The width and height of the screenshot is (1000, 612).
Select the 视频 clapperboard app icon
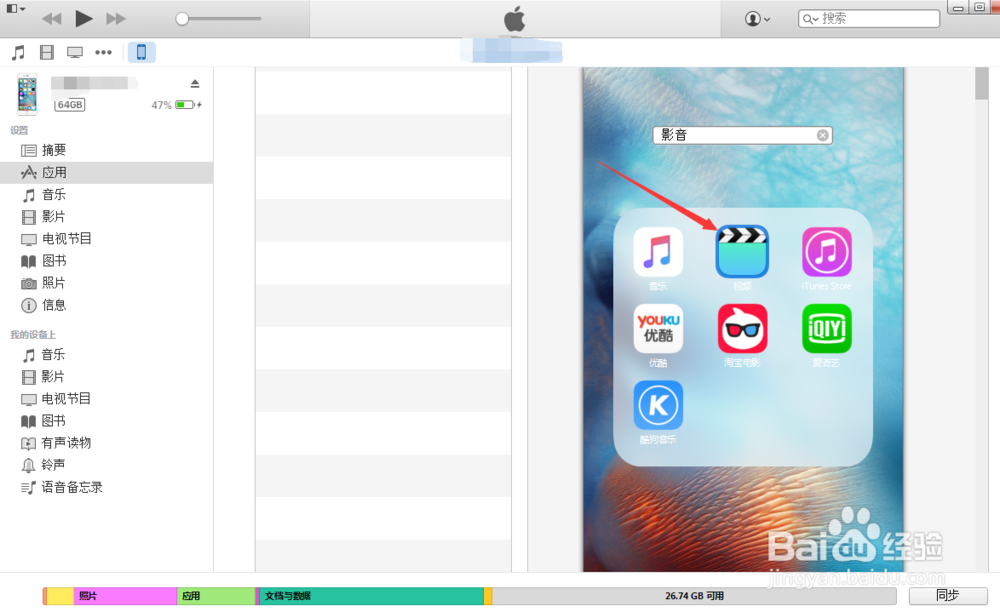[742, 252]
